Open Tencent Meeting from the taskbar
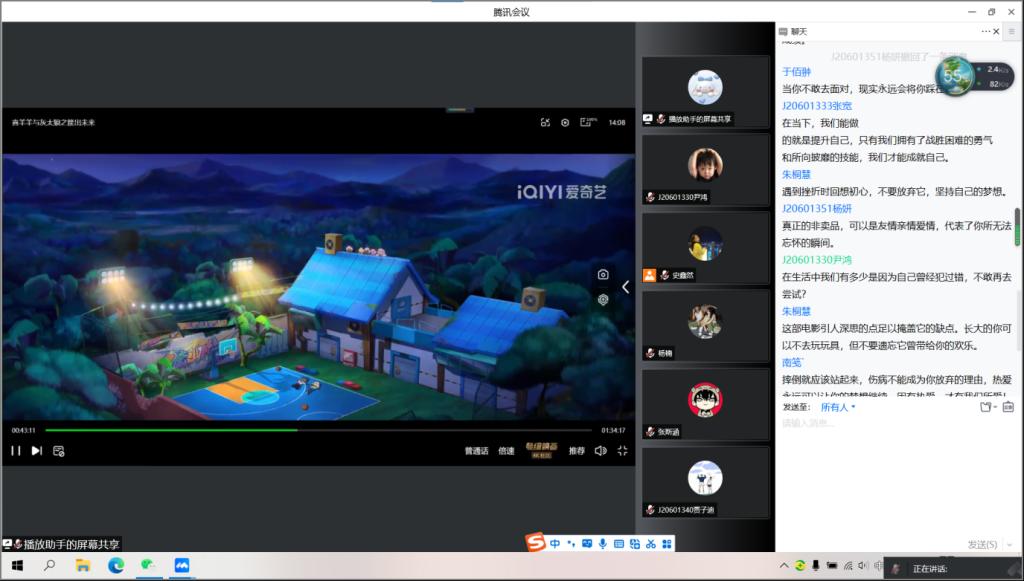 pyautogui.click(x=182, y=566)
